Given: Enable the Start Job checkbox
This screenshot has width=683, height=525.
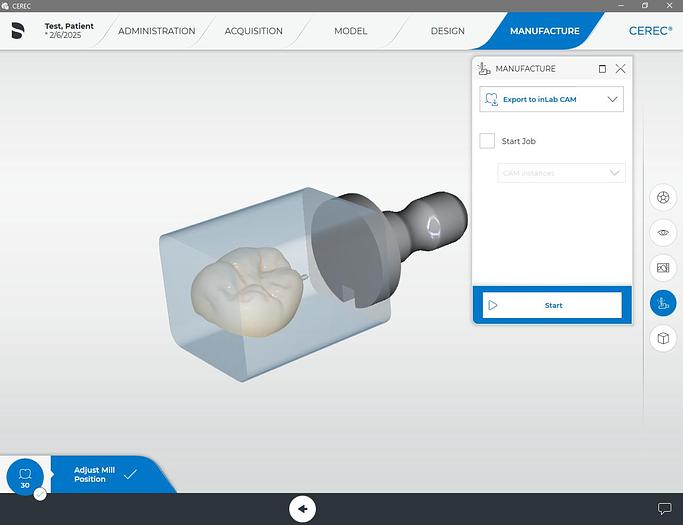Looking at the screenshot, I should [x=487, y=141].
